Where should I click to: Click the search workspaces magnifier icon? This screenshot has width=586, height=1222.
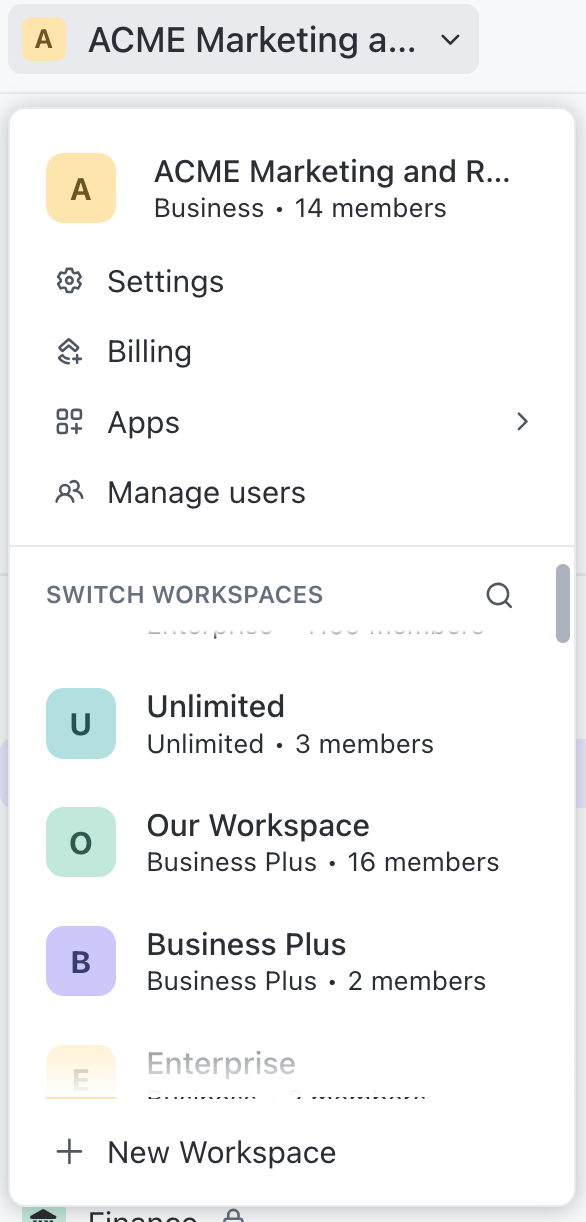click(x=499, y=596)
